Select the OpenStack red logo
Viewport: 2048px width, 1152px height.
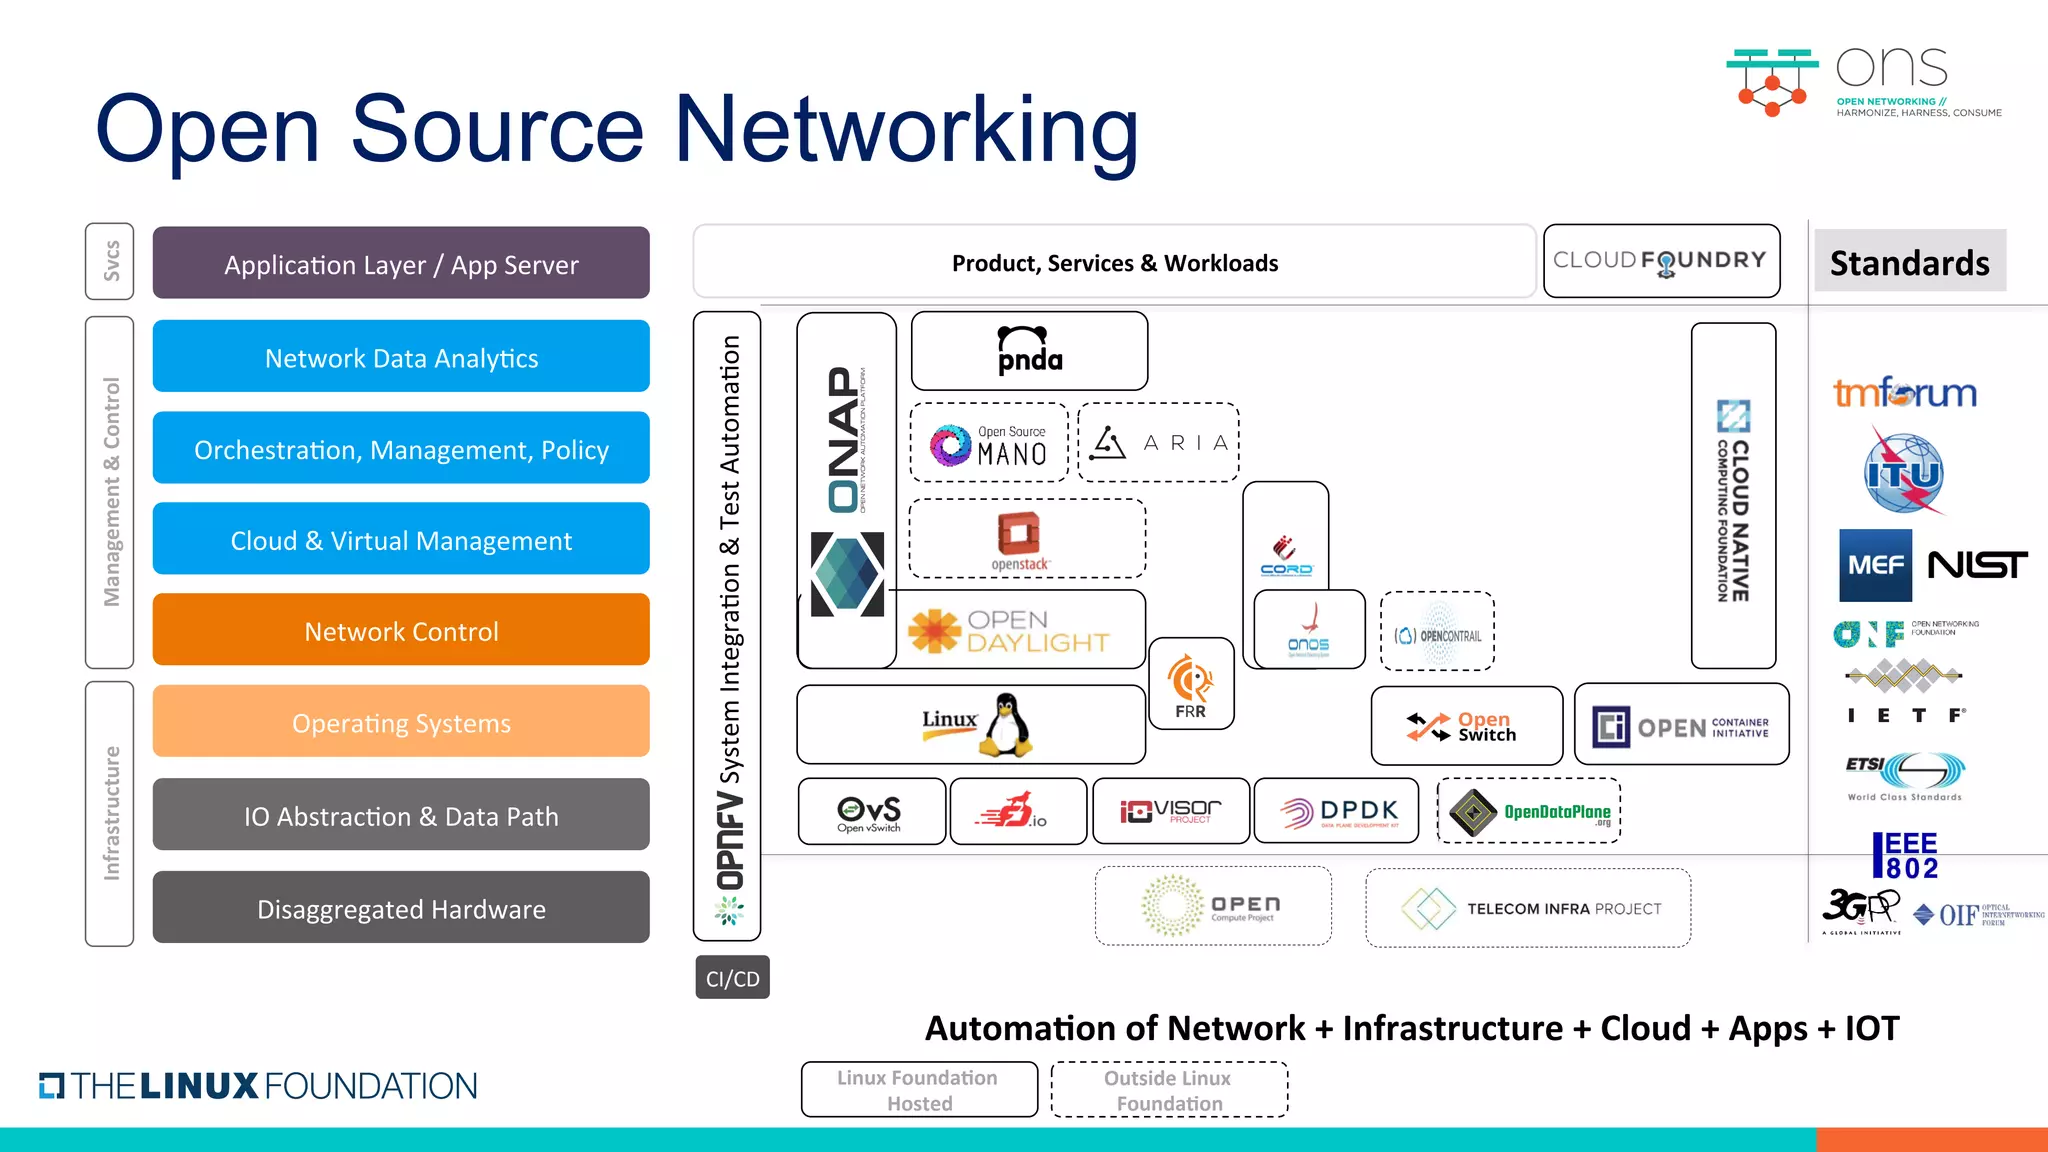(x=1019, y=535)
